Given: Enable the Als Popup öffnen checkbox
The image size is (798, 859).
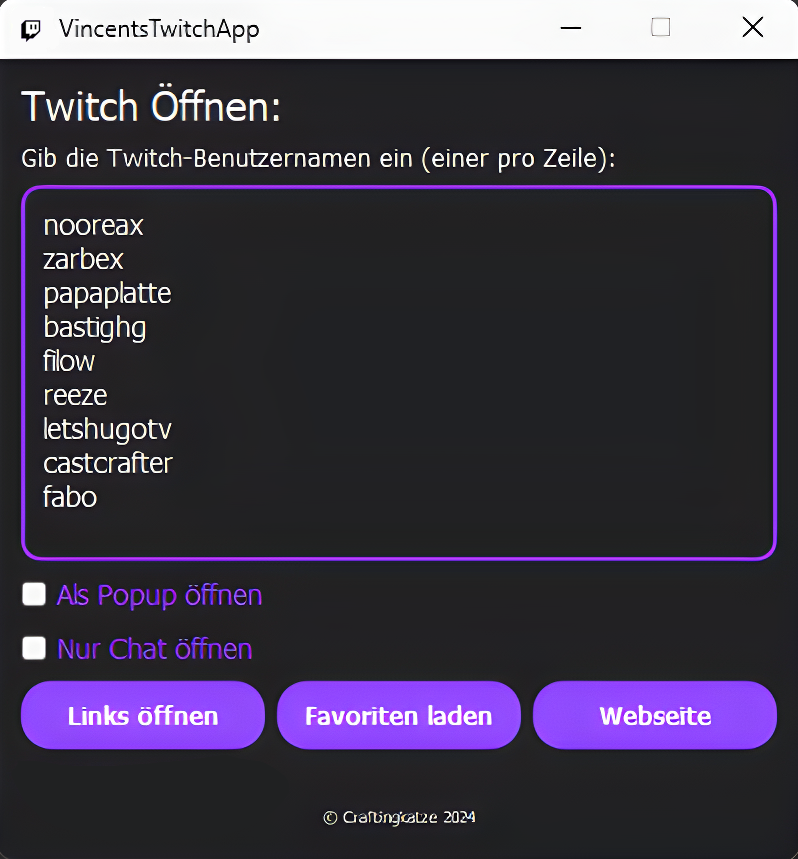Looking at the screenshot, I should click(35, 595).
